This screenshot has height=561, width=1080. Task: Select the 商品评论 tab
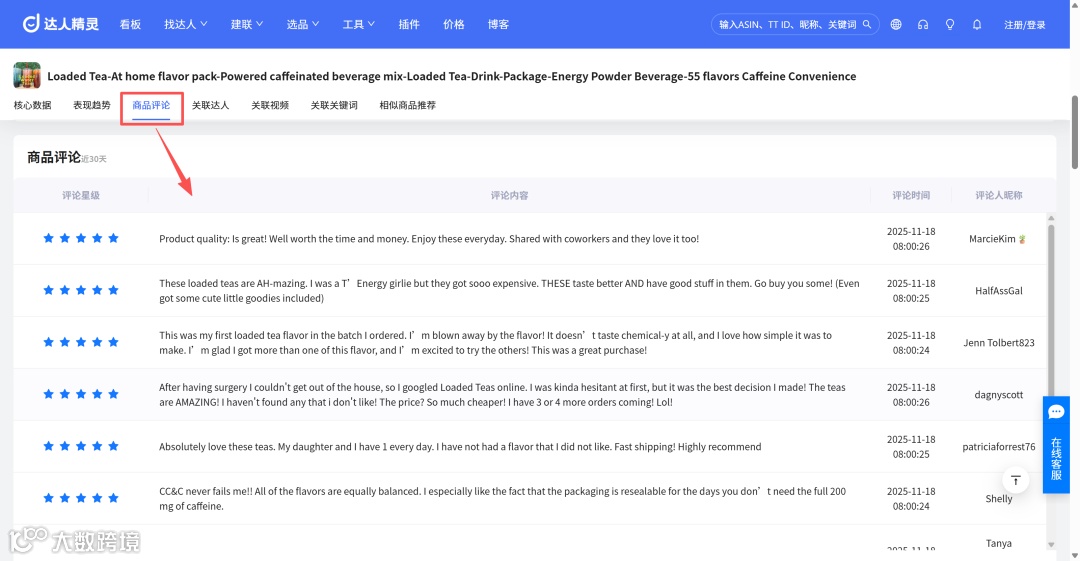151,105
